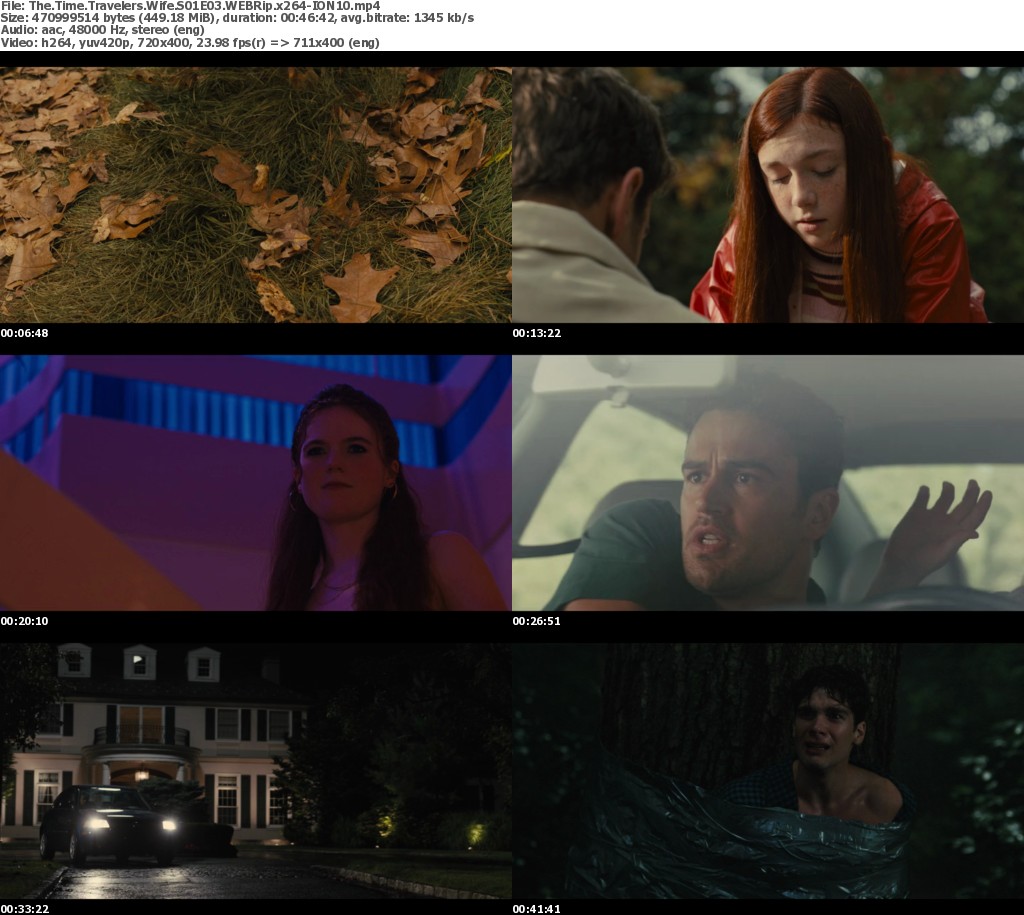
Task: Click the File name line in header
Action: pyautogui.click(x=190, y=6)
